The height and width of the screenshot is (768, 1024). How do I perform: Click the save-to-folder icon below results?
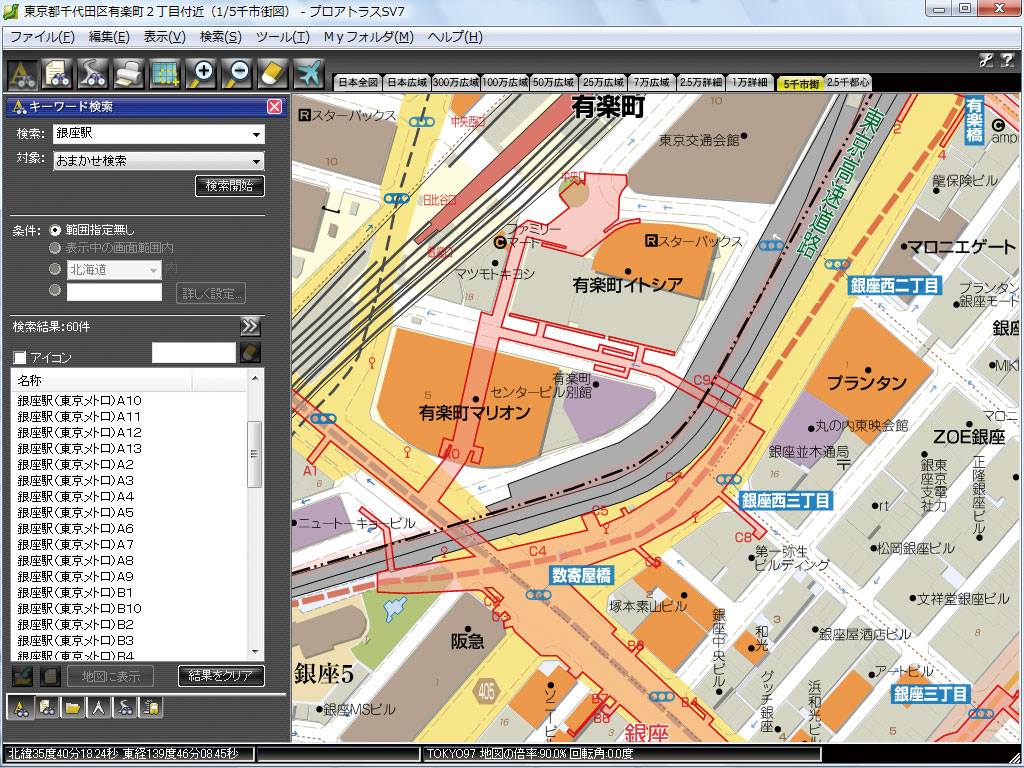[x=24, y=675]
